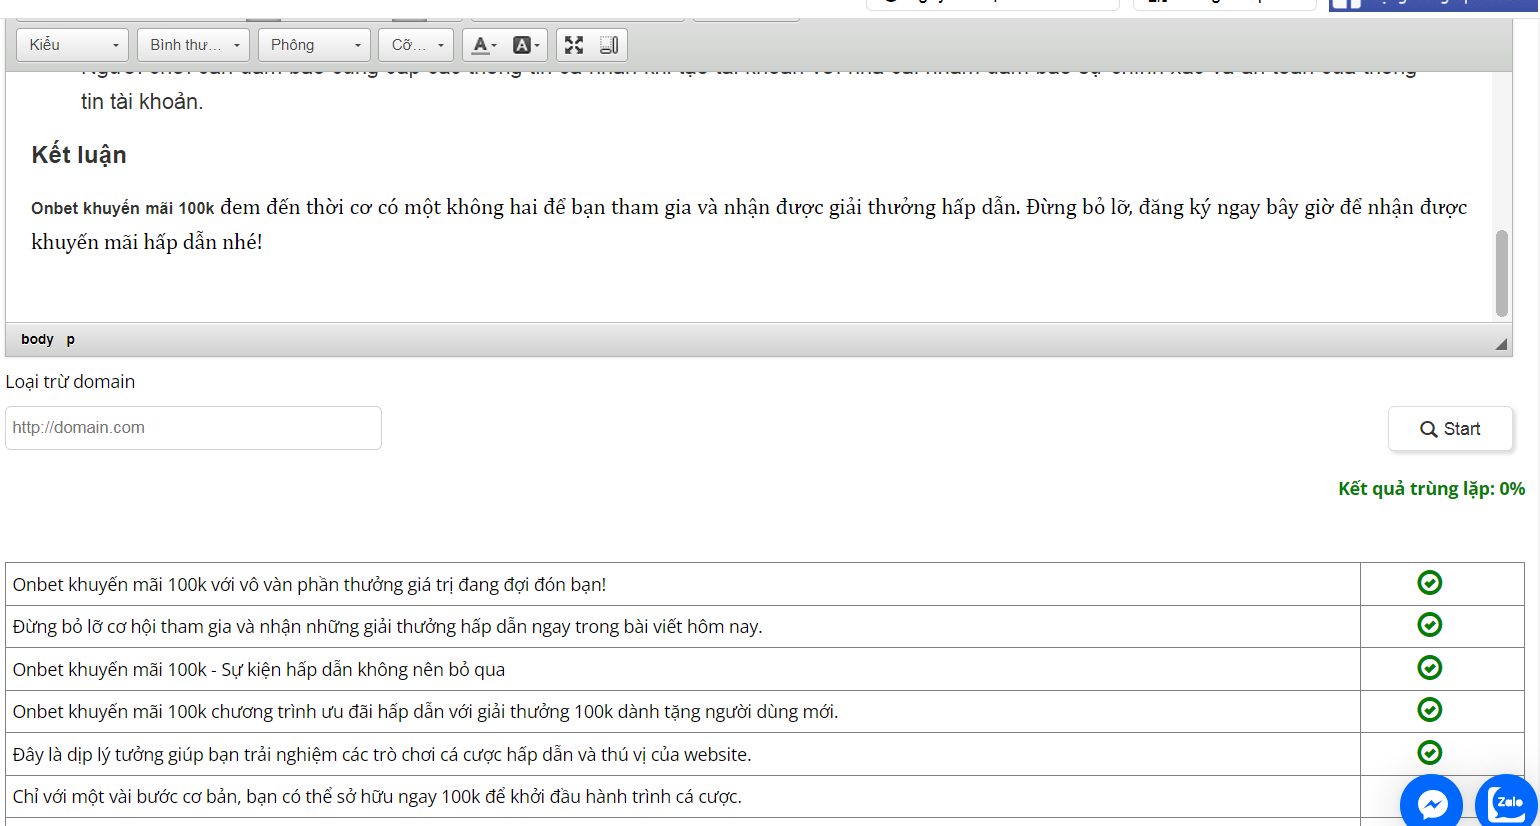The width and height of the screenshot is (1540, 826).
Task: Click check icon for 'Đừng bỏ lỡ cơ hội' row
Action: [1430, 625]
